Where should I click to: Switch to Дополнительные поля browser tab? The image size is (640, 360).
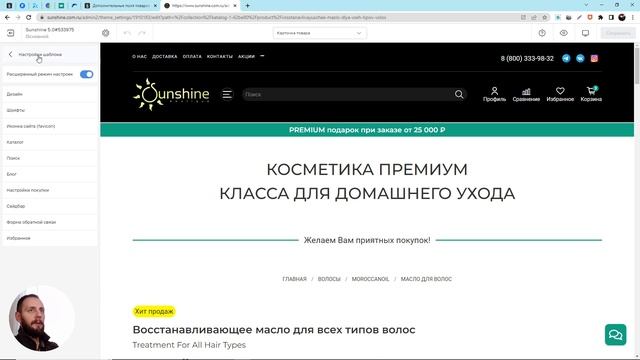(x=121, y=6)
